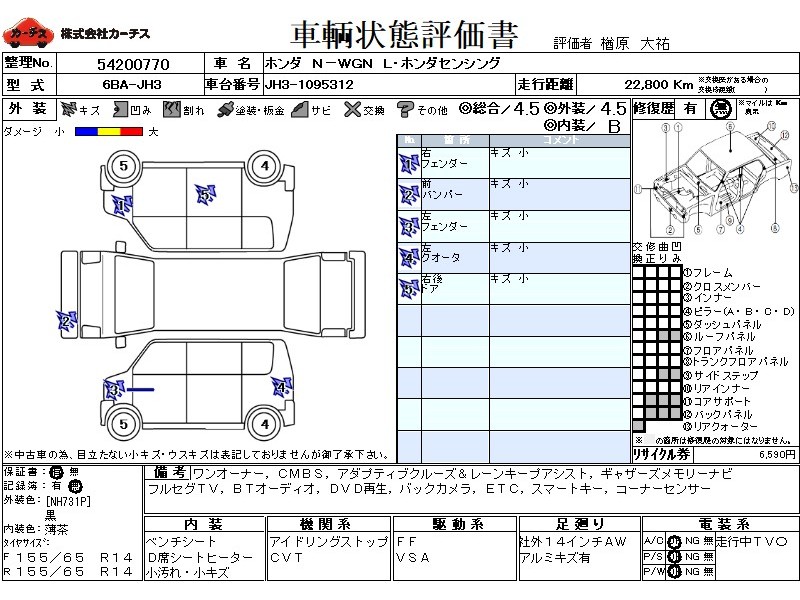Image resolution: width=800 pixels, height=600 pixels.
Task: Pick the red damage-scale swatch
Action: pyautogui.click(x=132, y=132)
